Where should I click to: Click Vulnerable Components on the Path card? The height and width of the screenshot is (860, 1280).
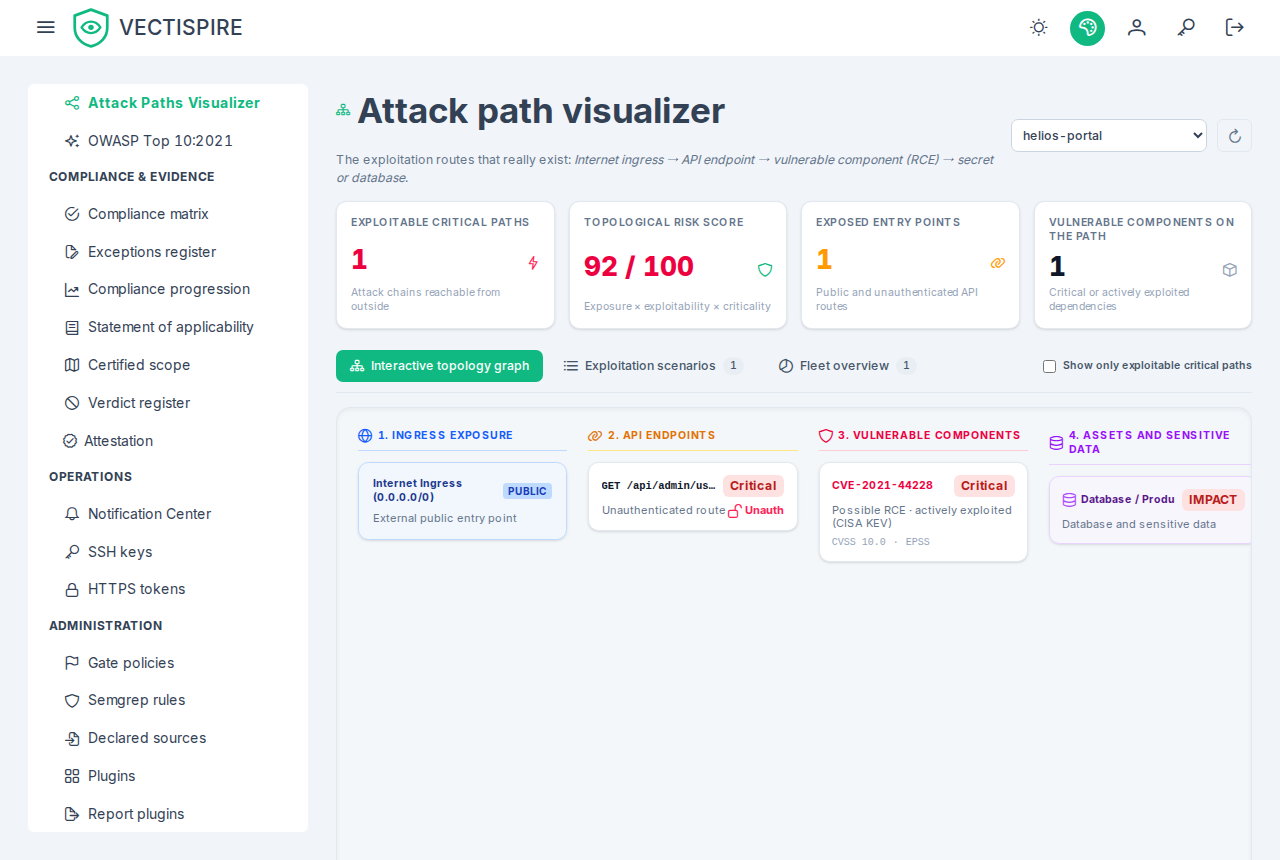pos(1143,265)
